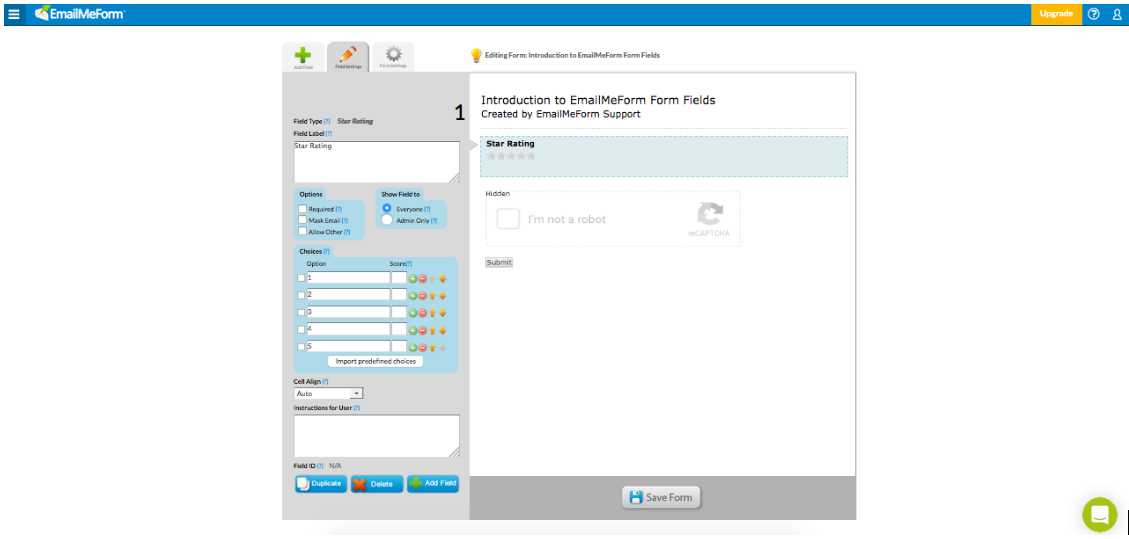Open the Choices help link
The image size is (1129, 539).
326,252
